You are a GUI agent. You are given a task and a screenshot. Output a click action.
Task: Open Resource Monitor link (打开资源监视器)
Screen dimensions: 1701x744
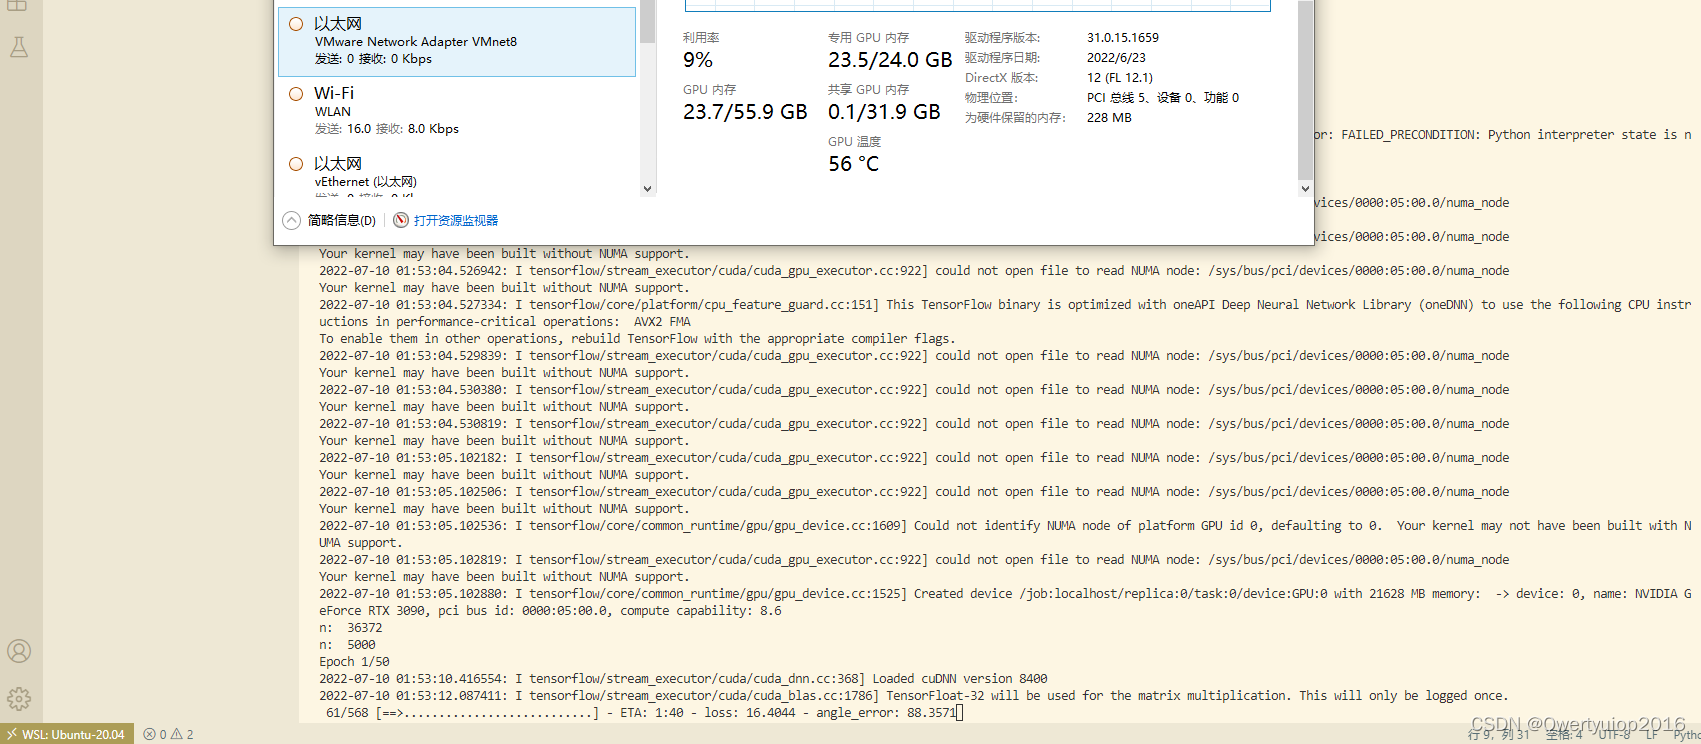point(456,220)
